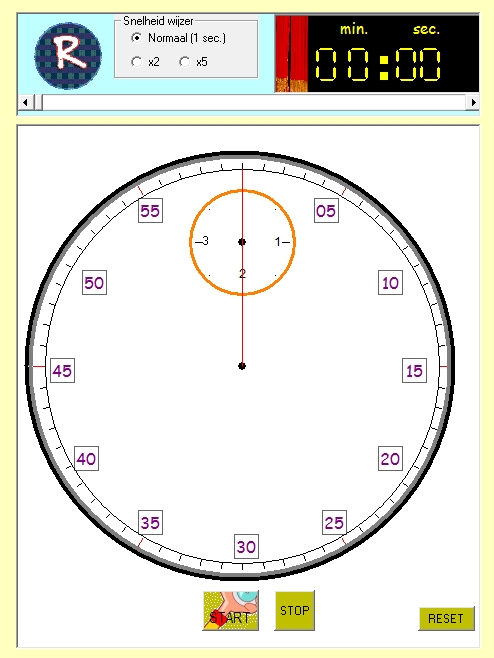Click the 55 seconds marker box
Screen dimensions: 494x658
150,211
